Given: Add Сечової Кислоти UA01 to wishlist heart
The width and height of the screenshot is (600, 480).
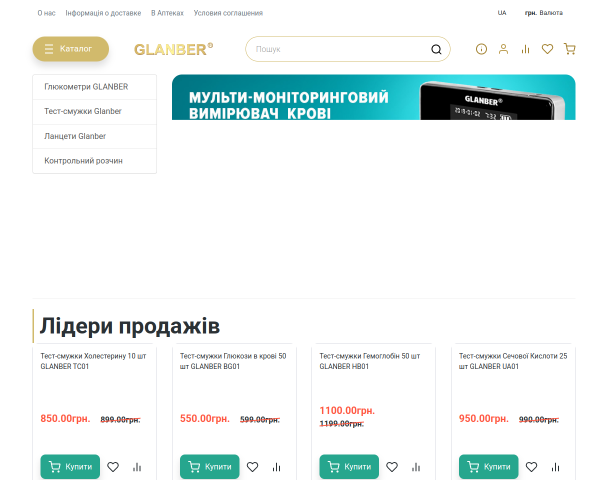Looking at the screenshot, I should point(532,467).
